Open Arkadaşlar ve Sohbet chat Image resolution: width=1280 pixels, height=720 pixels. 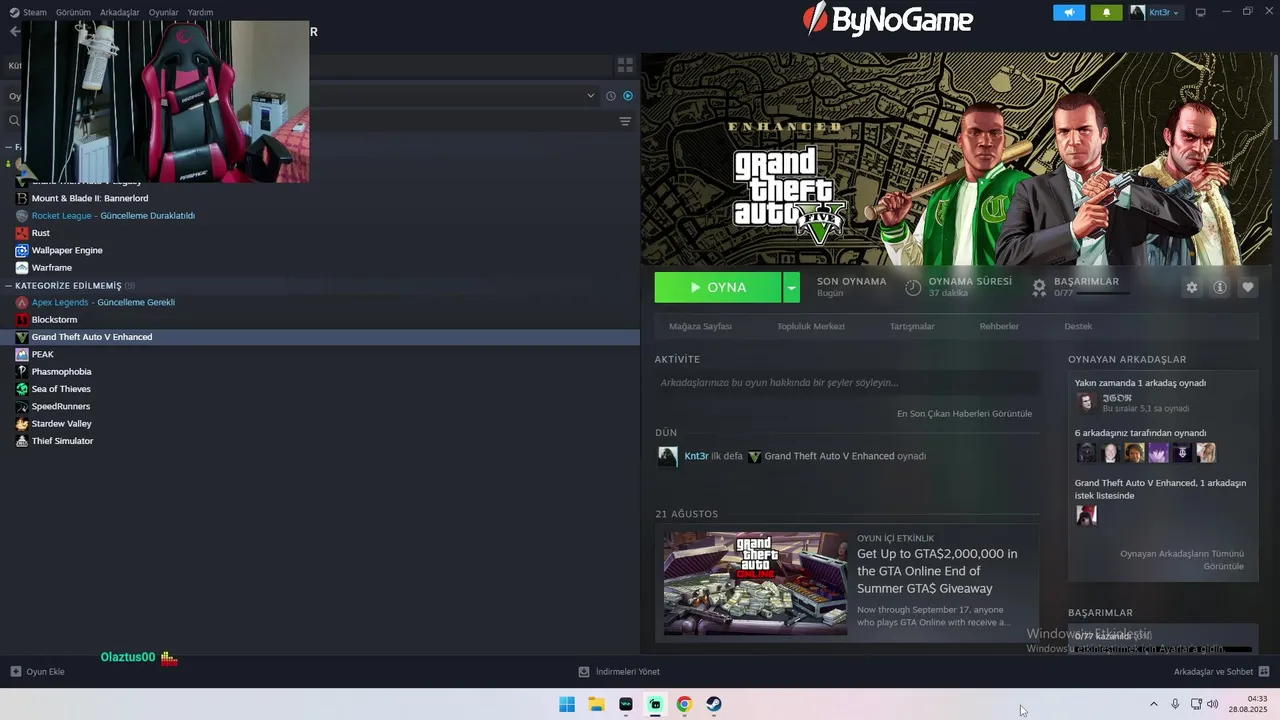[x=1221, y=672]
